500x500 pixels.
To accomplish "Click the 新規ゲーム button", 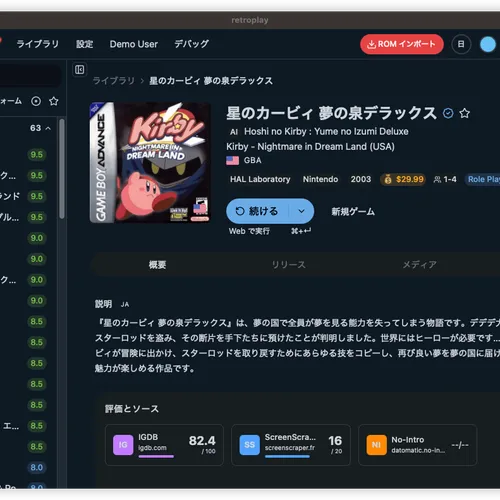I will tap(353, 211).
